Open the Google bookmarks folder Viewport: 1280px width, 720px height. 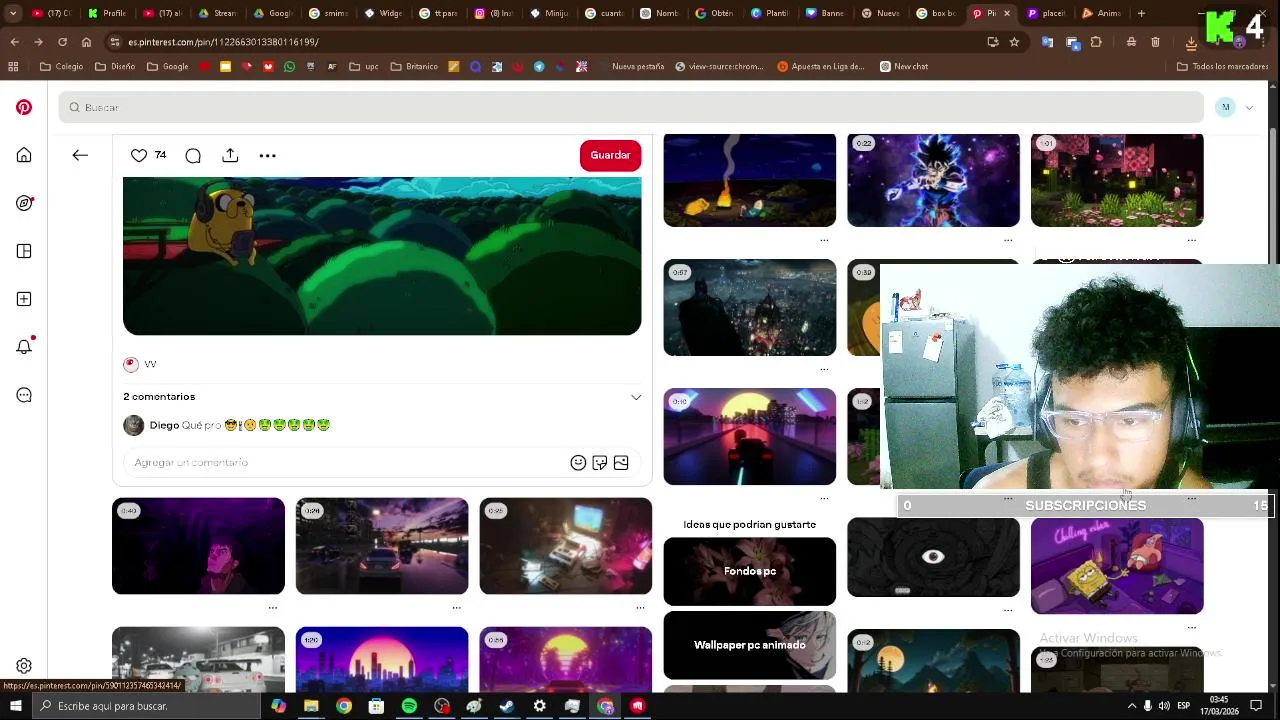point(167,66)
